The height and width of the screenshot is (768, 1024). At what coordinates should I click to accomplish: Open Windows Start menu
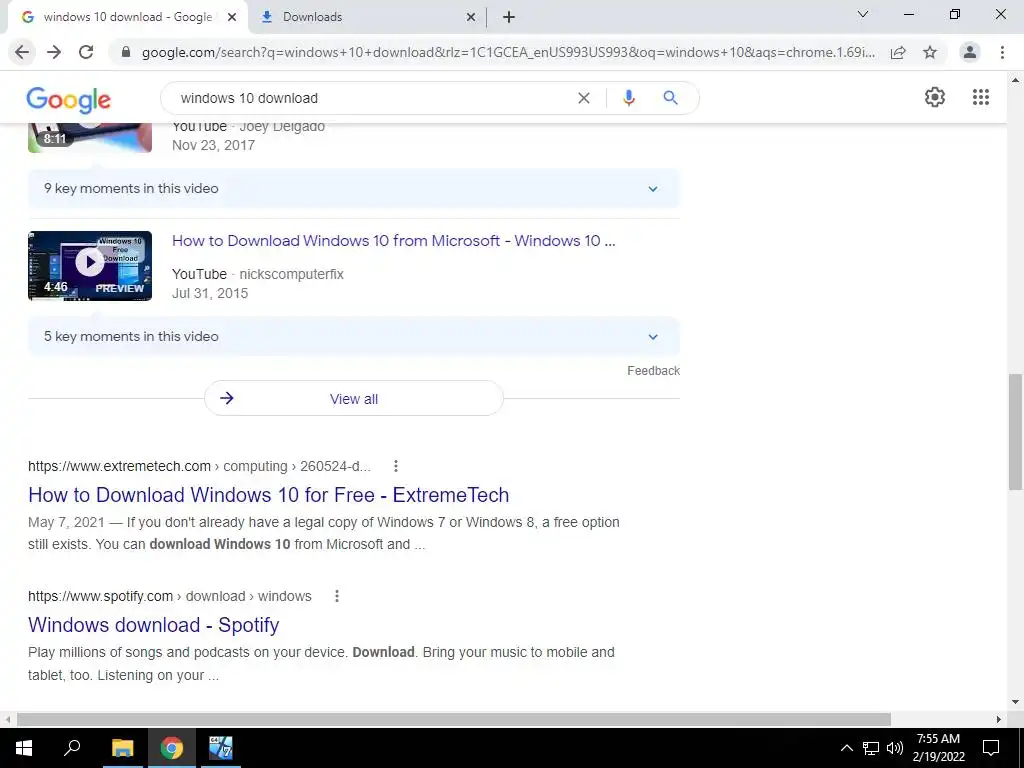click(x=24, y=748)
